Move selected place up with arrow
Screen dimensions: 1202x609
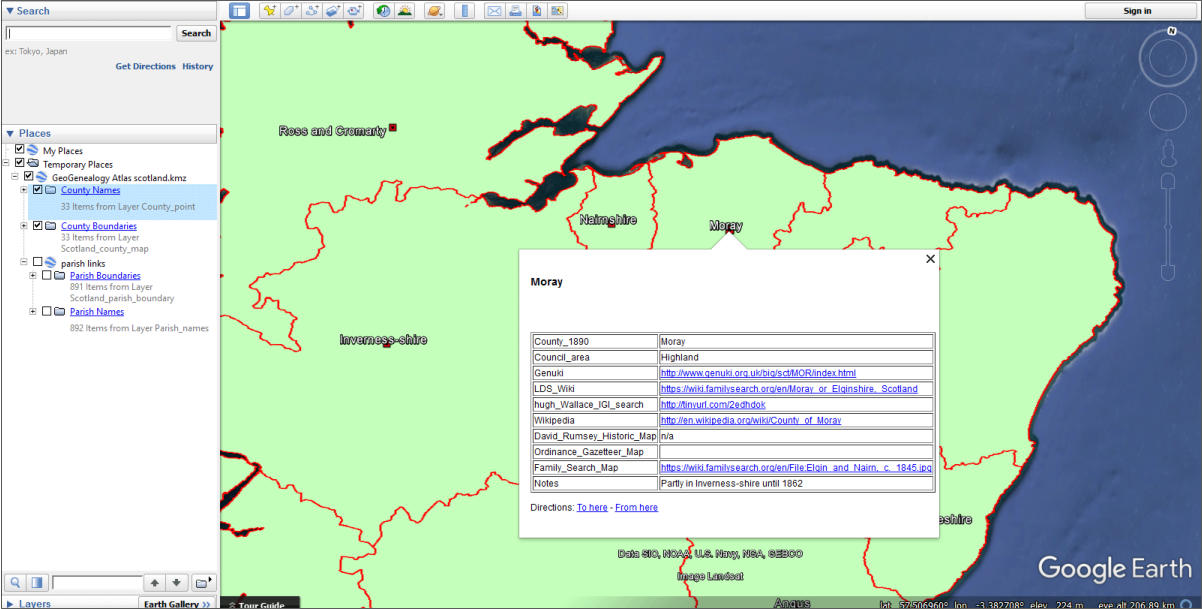pos(155,582)
